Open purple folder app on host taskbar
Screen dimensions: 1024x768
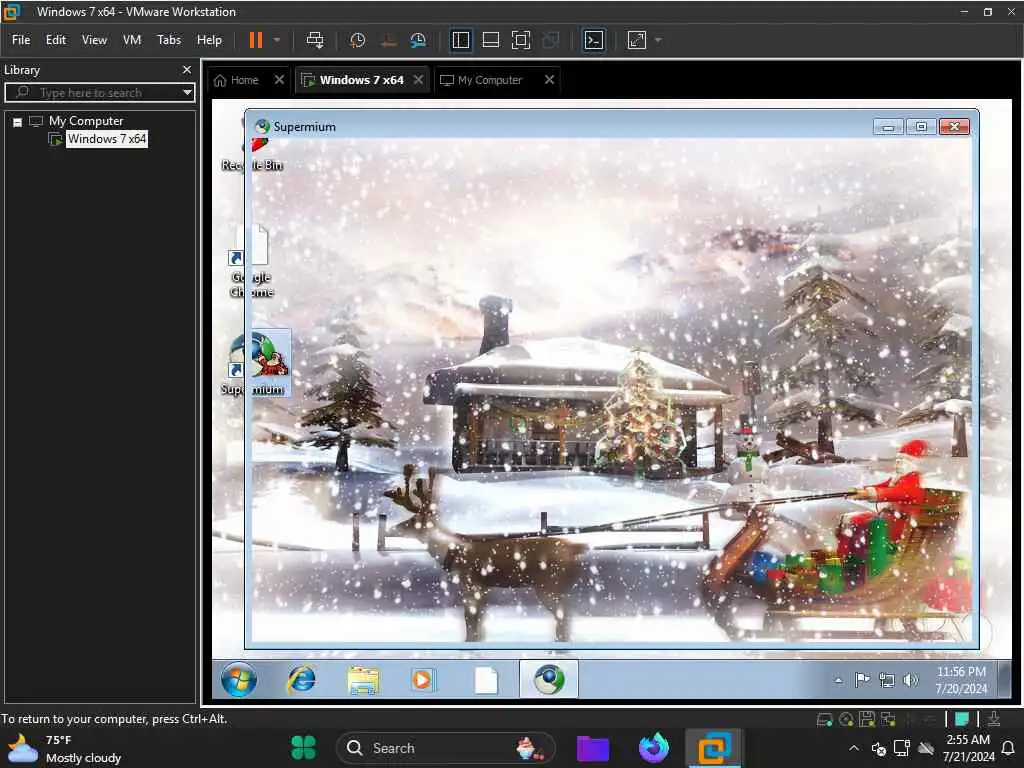pos(593,748)
